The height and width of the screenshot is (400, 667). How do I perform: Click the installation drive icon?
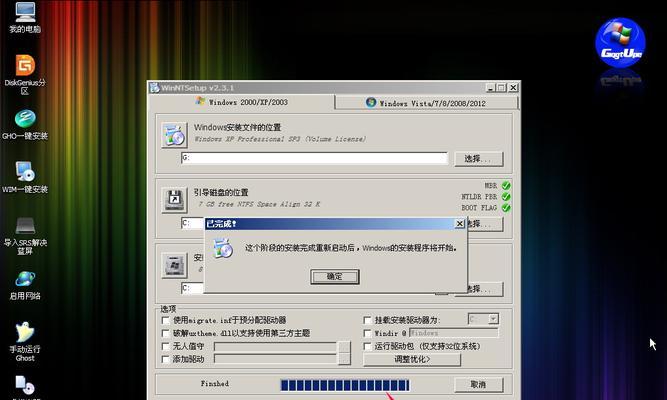pyautogui.click(x=174, y=265)
